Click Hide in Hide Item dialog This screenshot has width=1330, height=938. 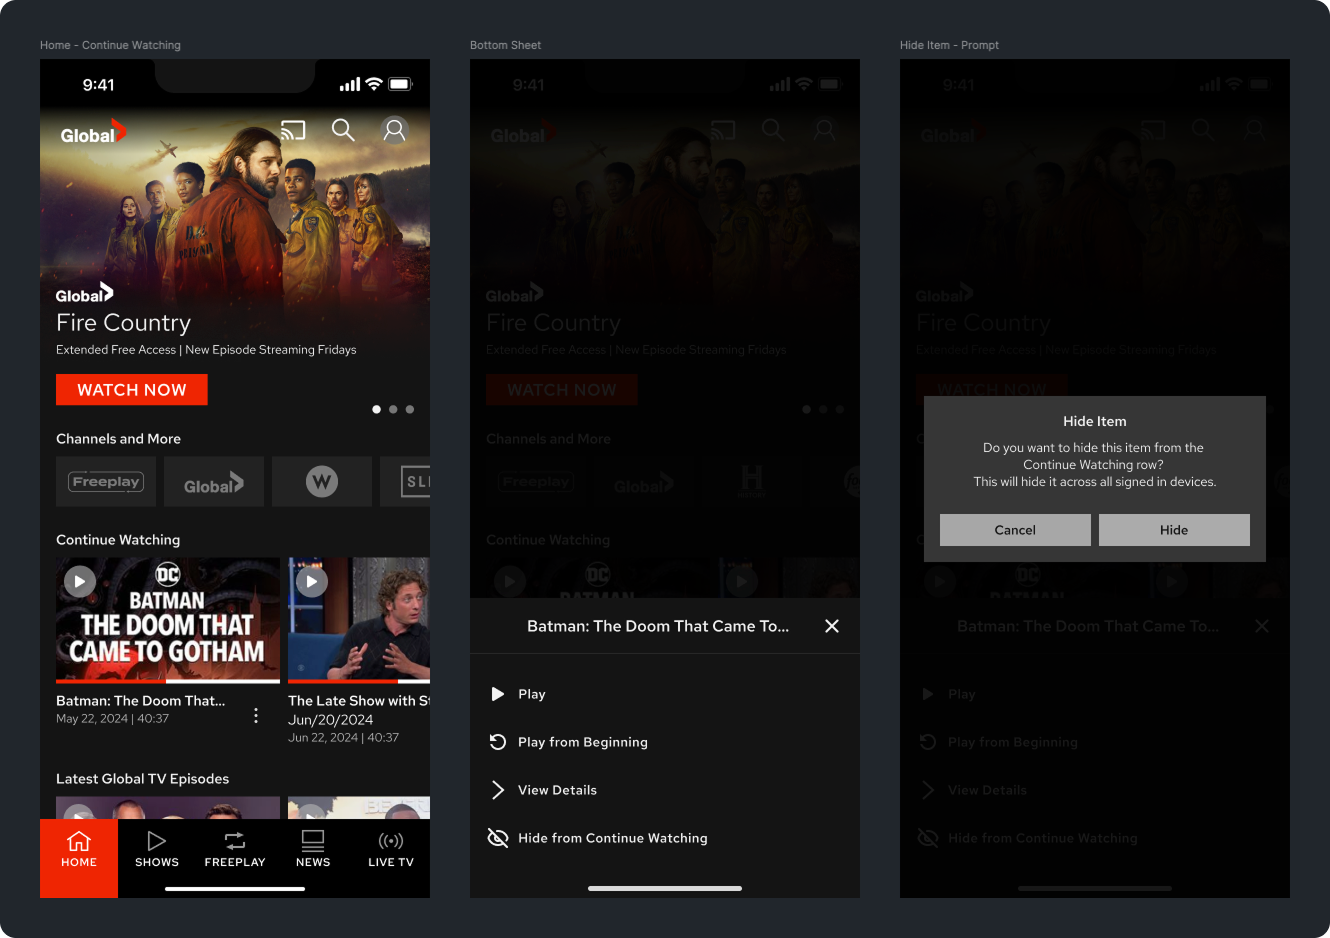pos(1174,530)
